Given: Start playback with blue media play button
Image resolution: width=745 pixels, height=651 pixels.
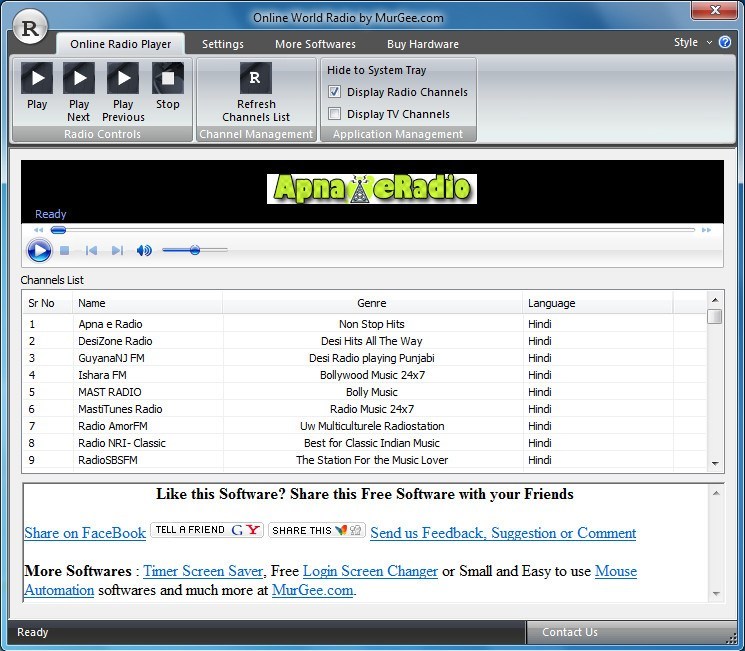Looking at the screenshot, I should [39, 250].
